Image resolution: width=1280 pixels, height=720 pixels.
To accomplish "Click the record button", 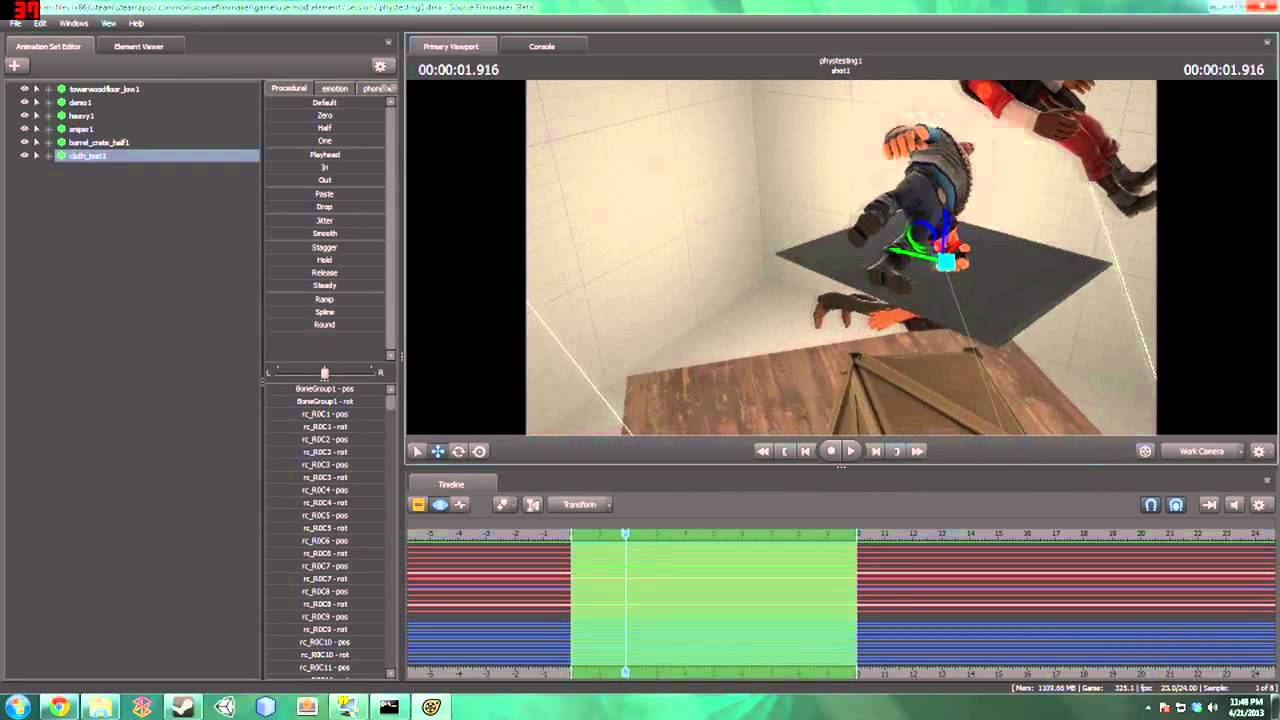I will 830,451.
